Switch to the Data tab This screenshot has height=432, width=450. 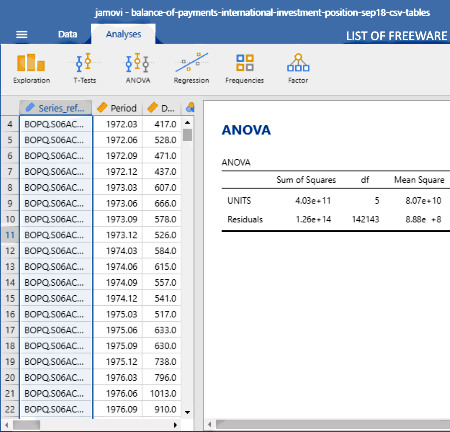[68, 34]
